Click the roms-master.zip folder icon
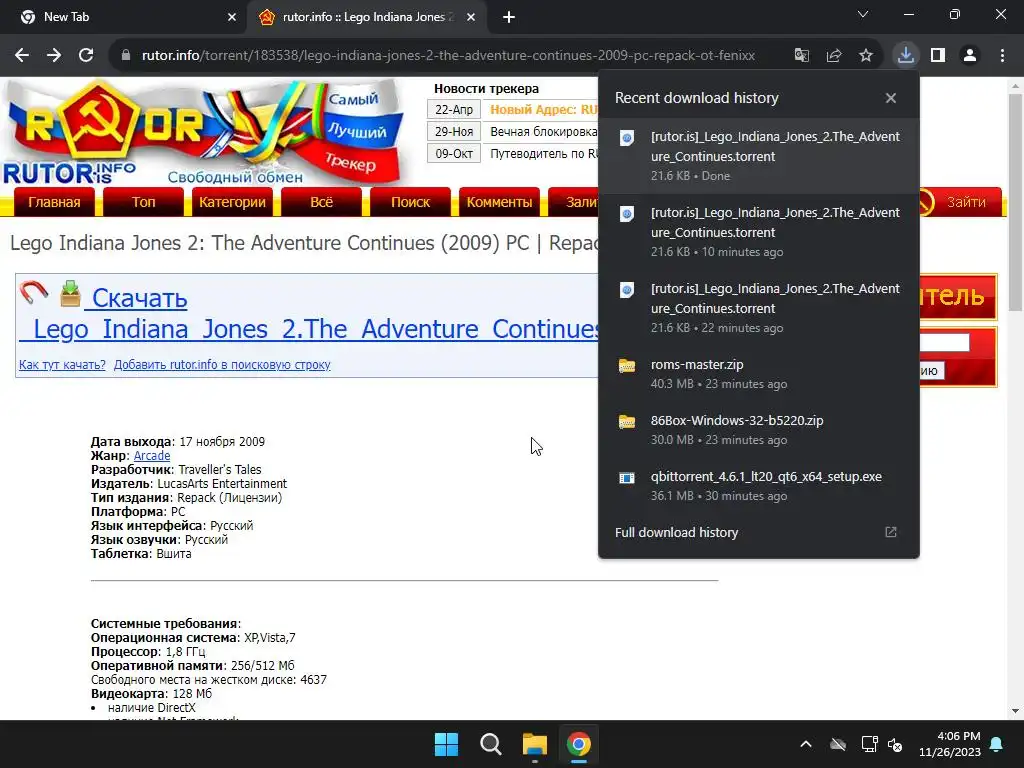Viewport: 1024px width, 768px height. click(x=627, y=366)
